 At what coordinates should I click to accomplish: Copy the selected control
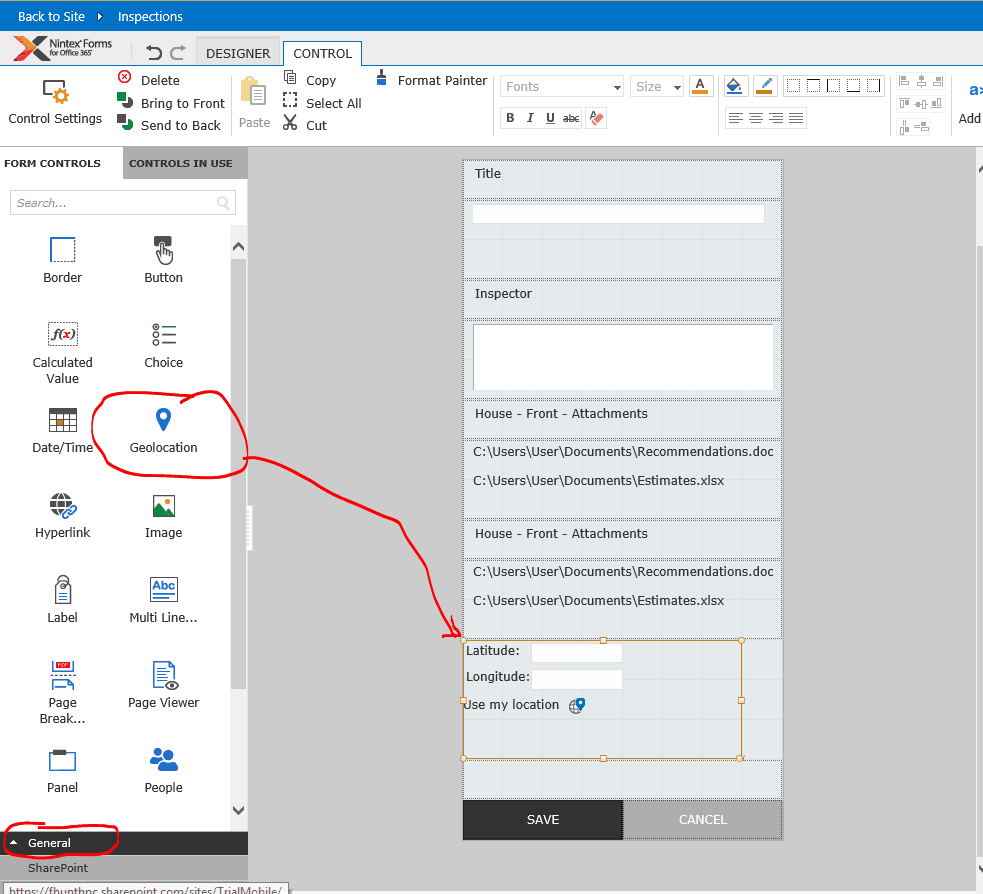pos(310,80)
